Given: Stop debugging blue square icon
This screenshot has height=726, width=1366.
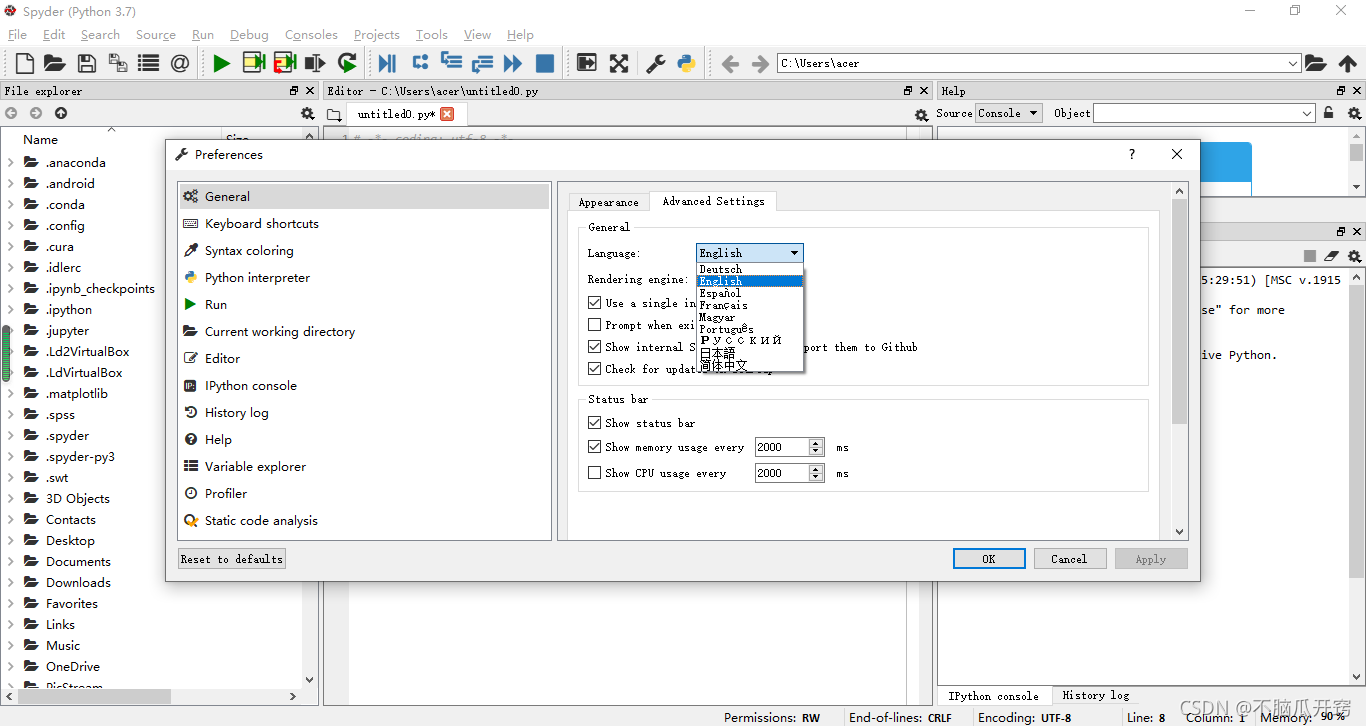Looking at the screenshot, I should coord(545,63).
